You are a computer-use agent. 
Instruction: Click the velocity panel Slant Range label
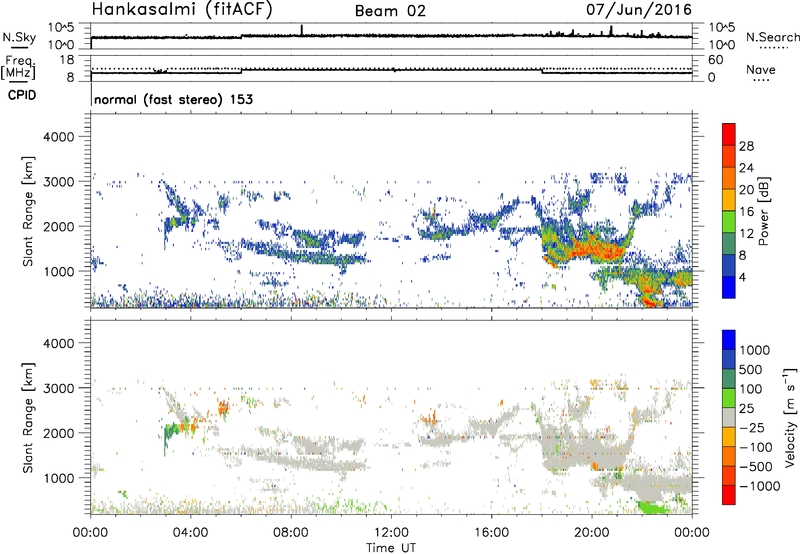[28, 418]
